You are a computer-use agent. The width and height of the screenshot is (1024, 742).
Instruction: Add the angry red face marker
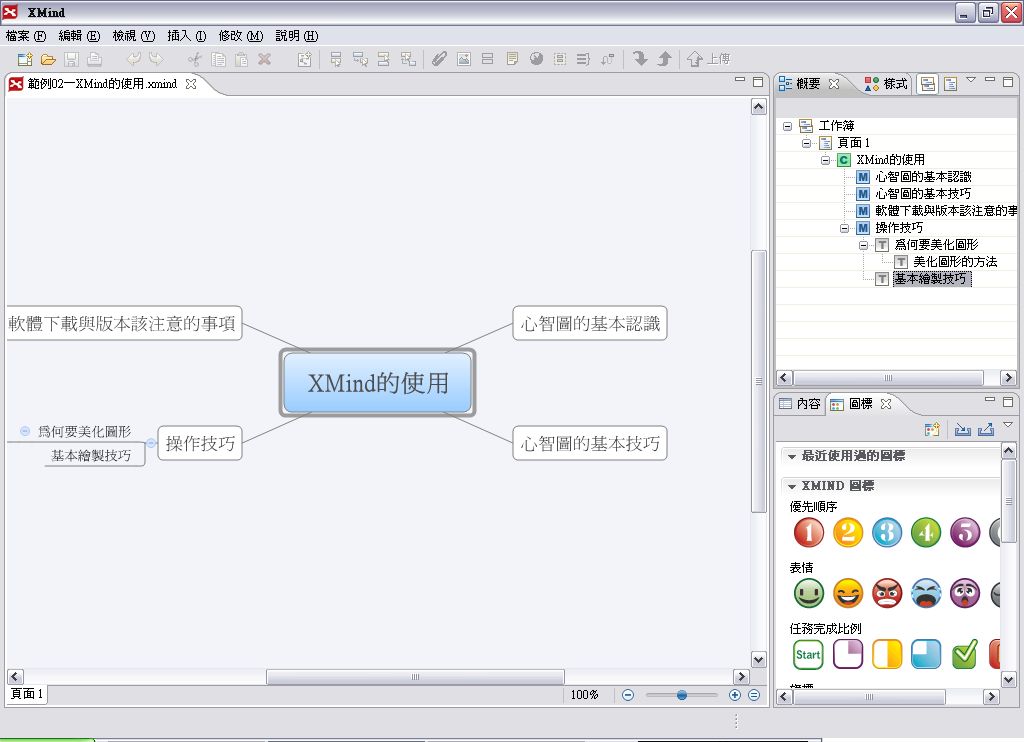[887, 594]
